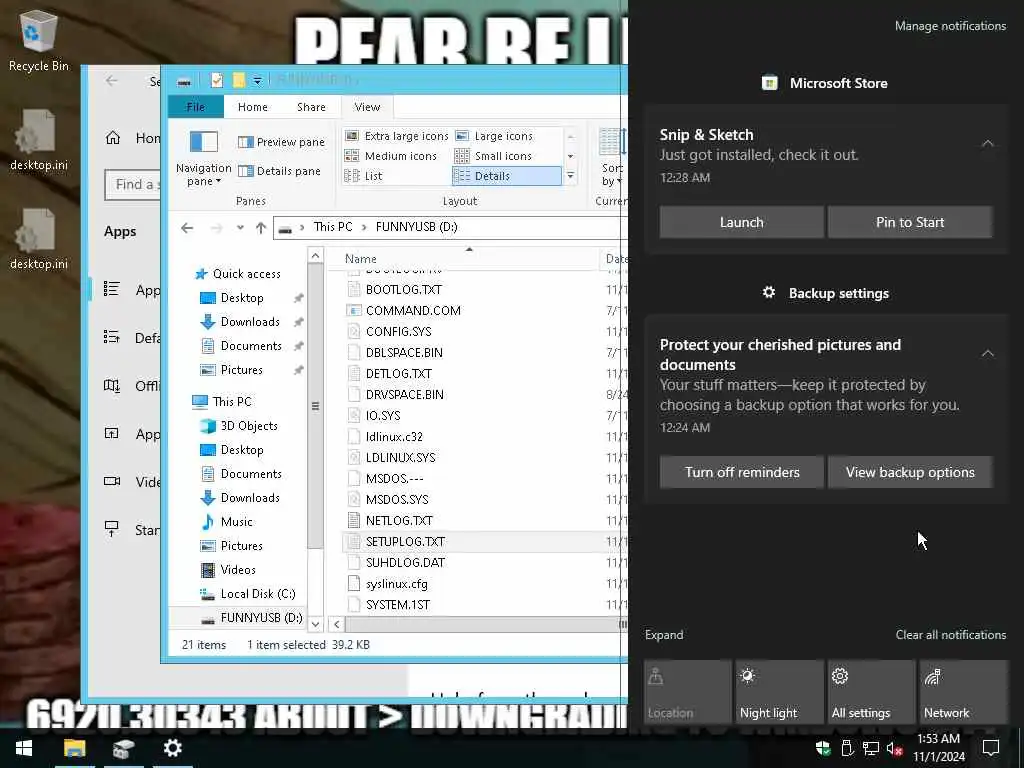The height and width of the screenshot is (768, 1024).
Task: Click navigation pane scroll up arrow
Action: [x=315, y=255]
